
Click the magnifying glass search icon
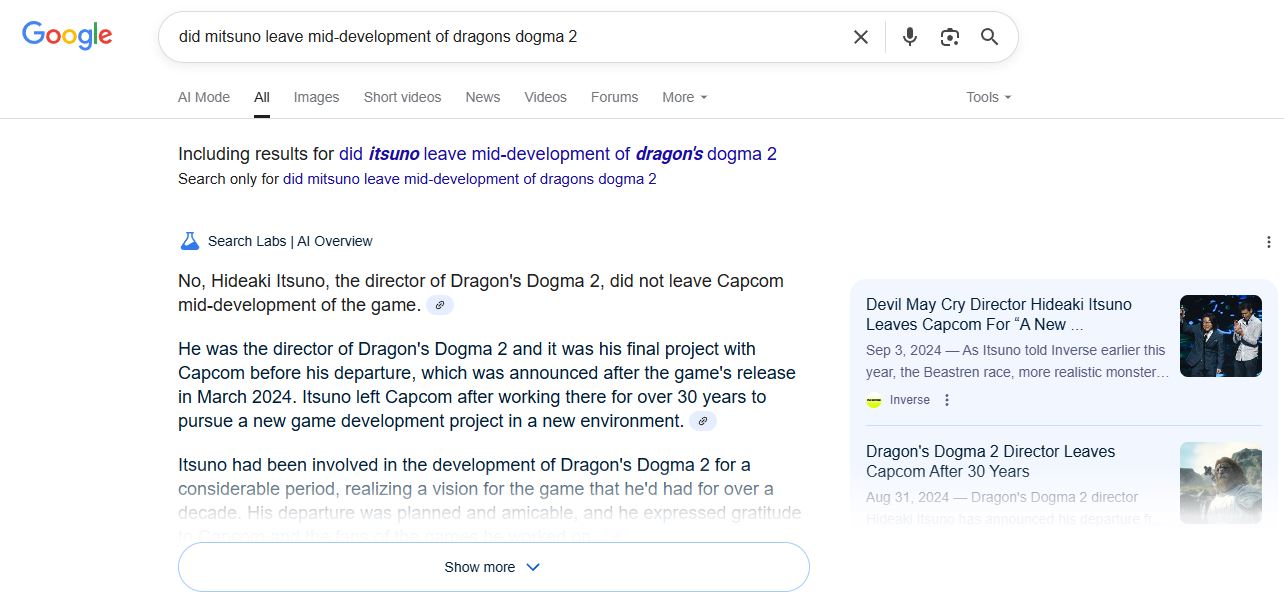click(989, 37)
